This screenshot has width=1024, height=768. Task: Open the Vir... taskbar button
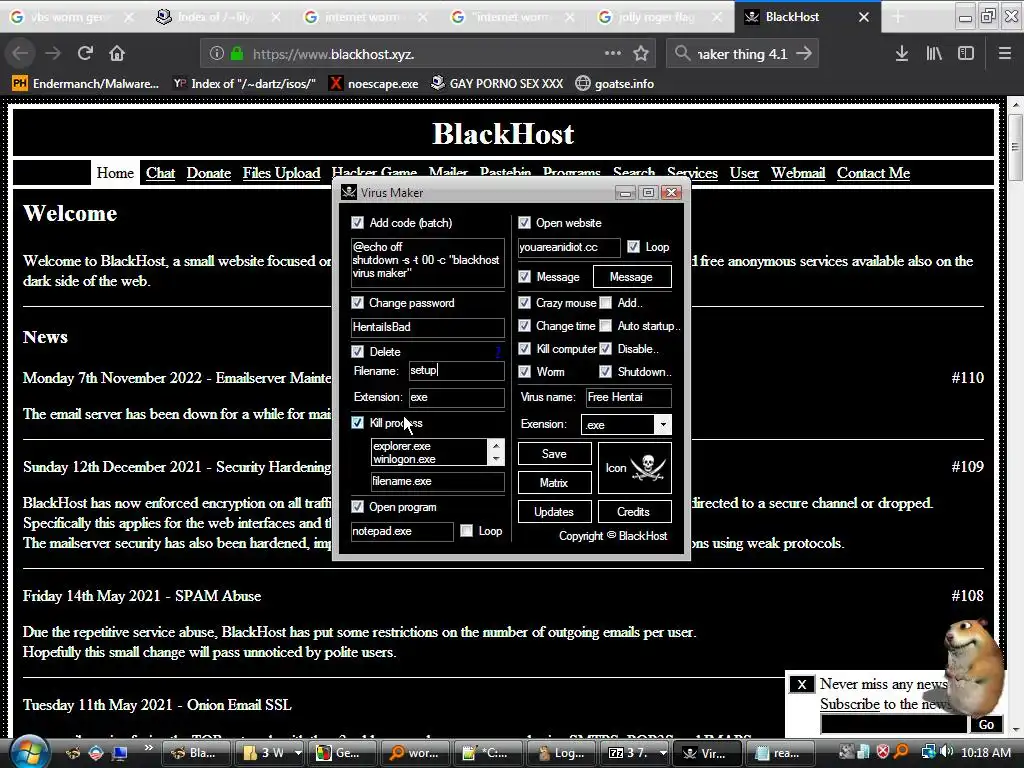705,753
